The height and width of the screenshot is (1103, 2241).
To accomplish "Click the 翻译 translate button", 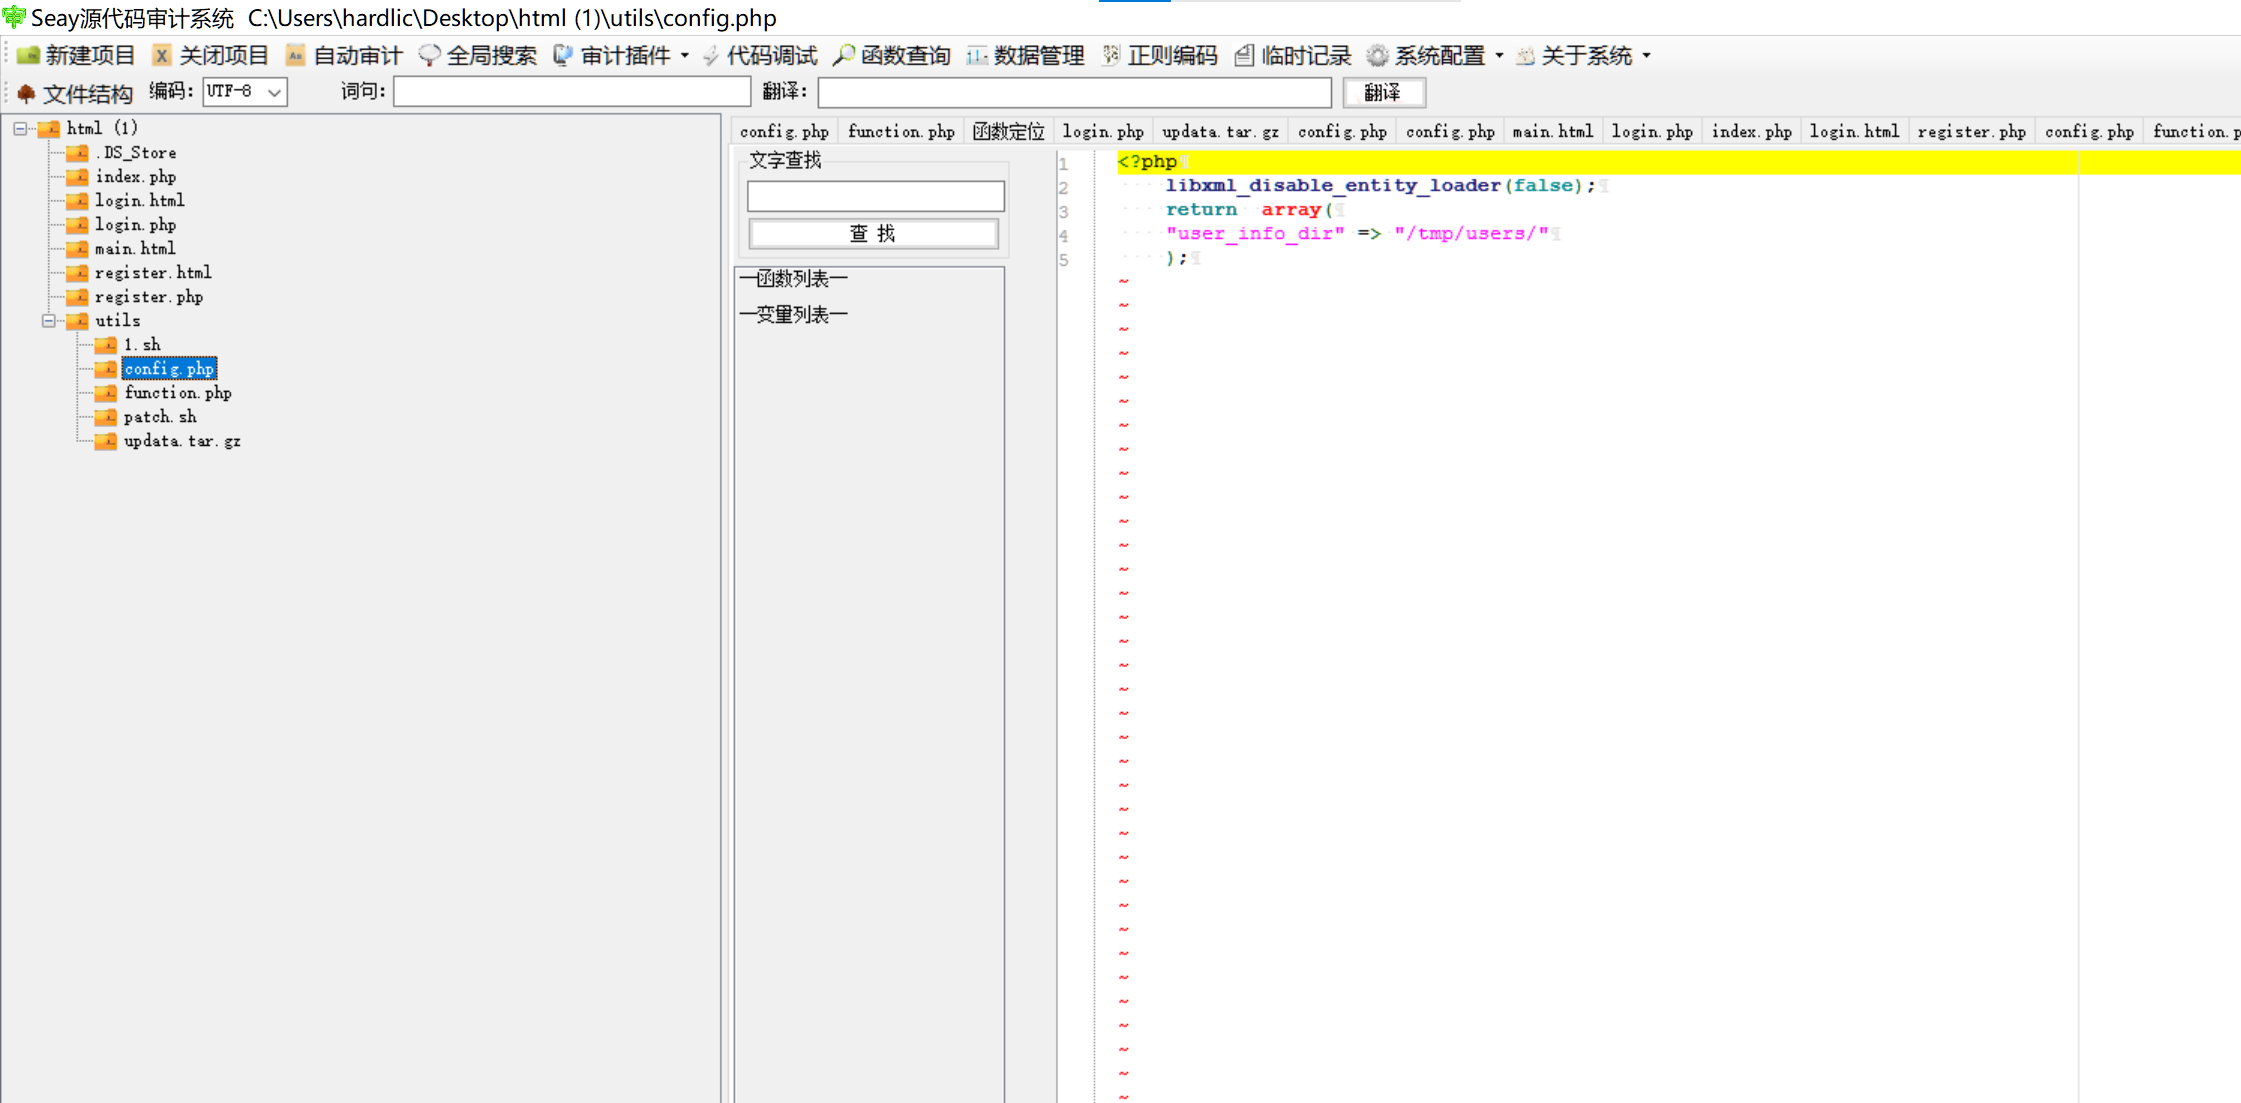I will click(x=1384, y=92).
